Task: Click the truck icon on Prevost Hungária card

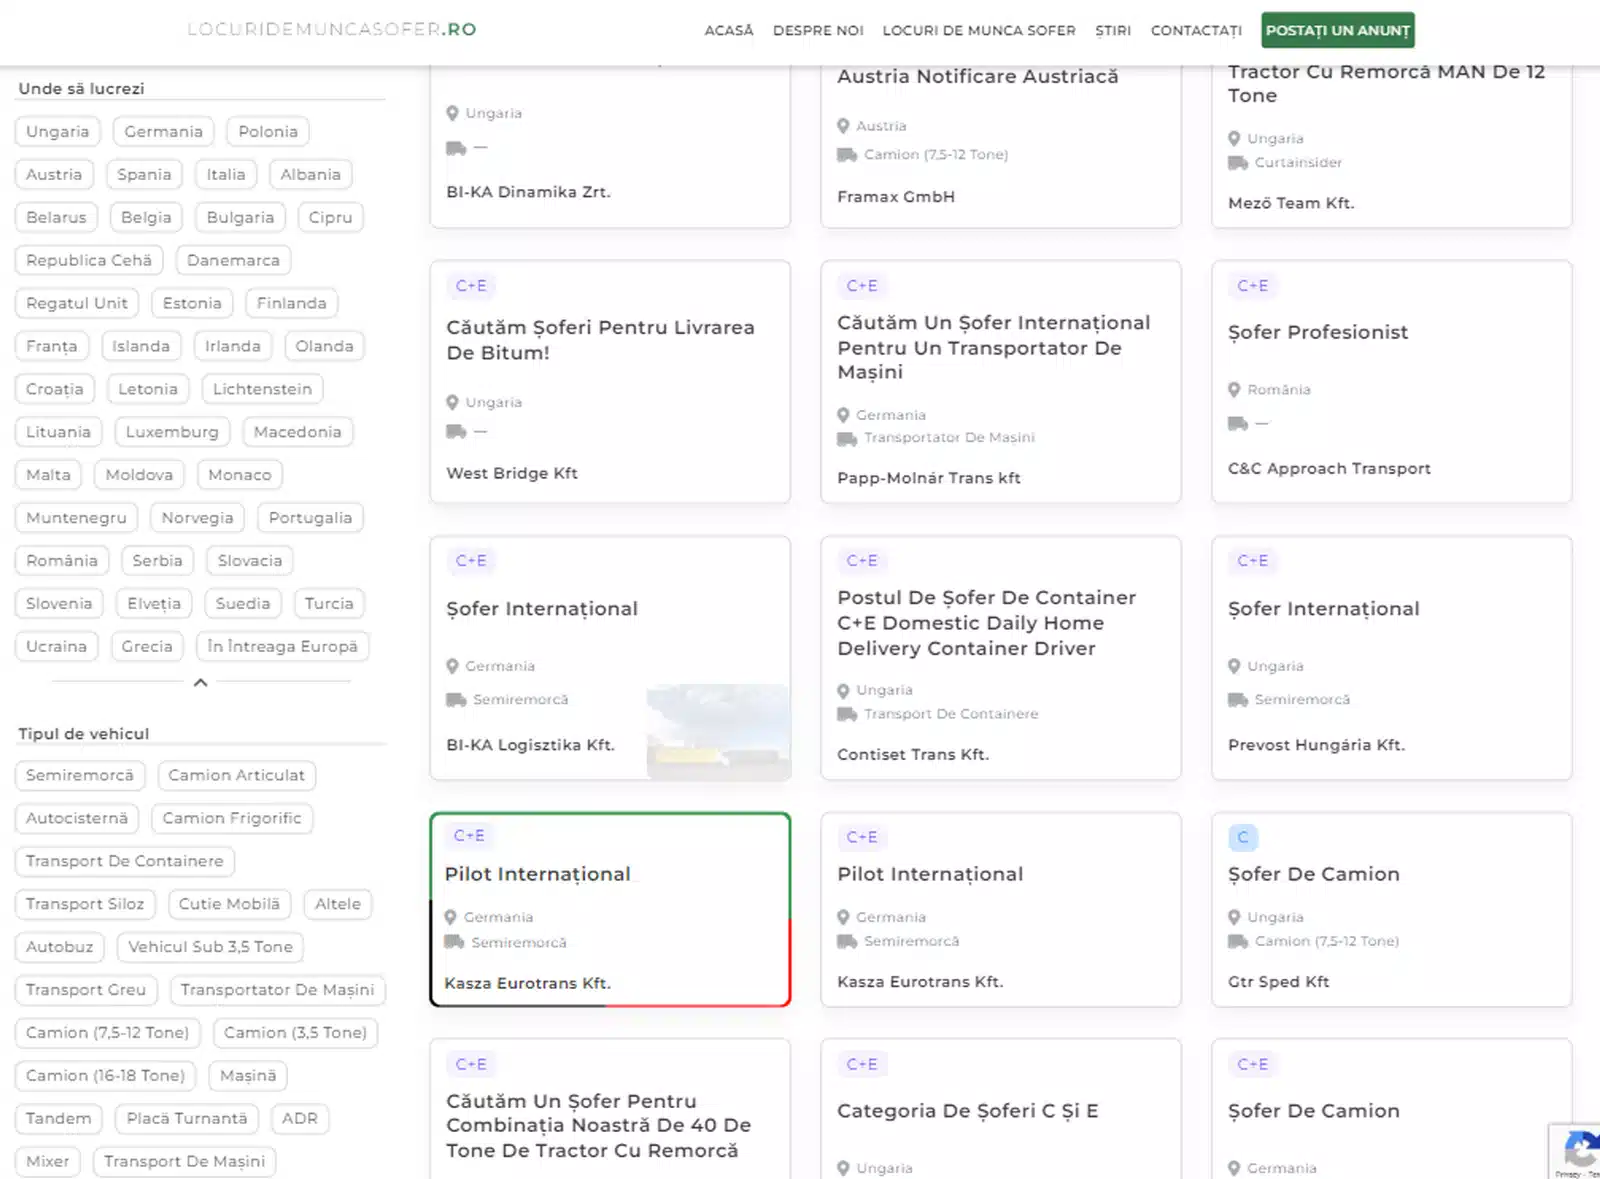Action: click(1238, 700)
